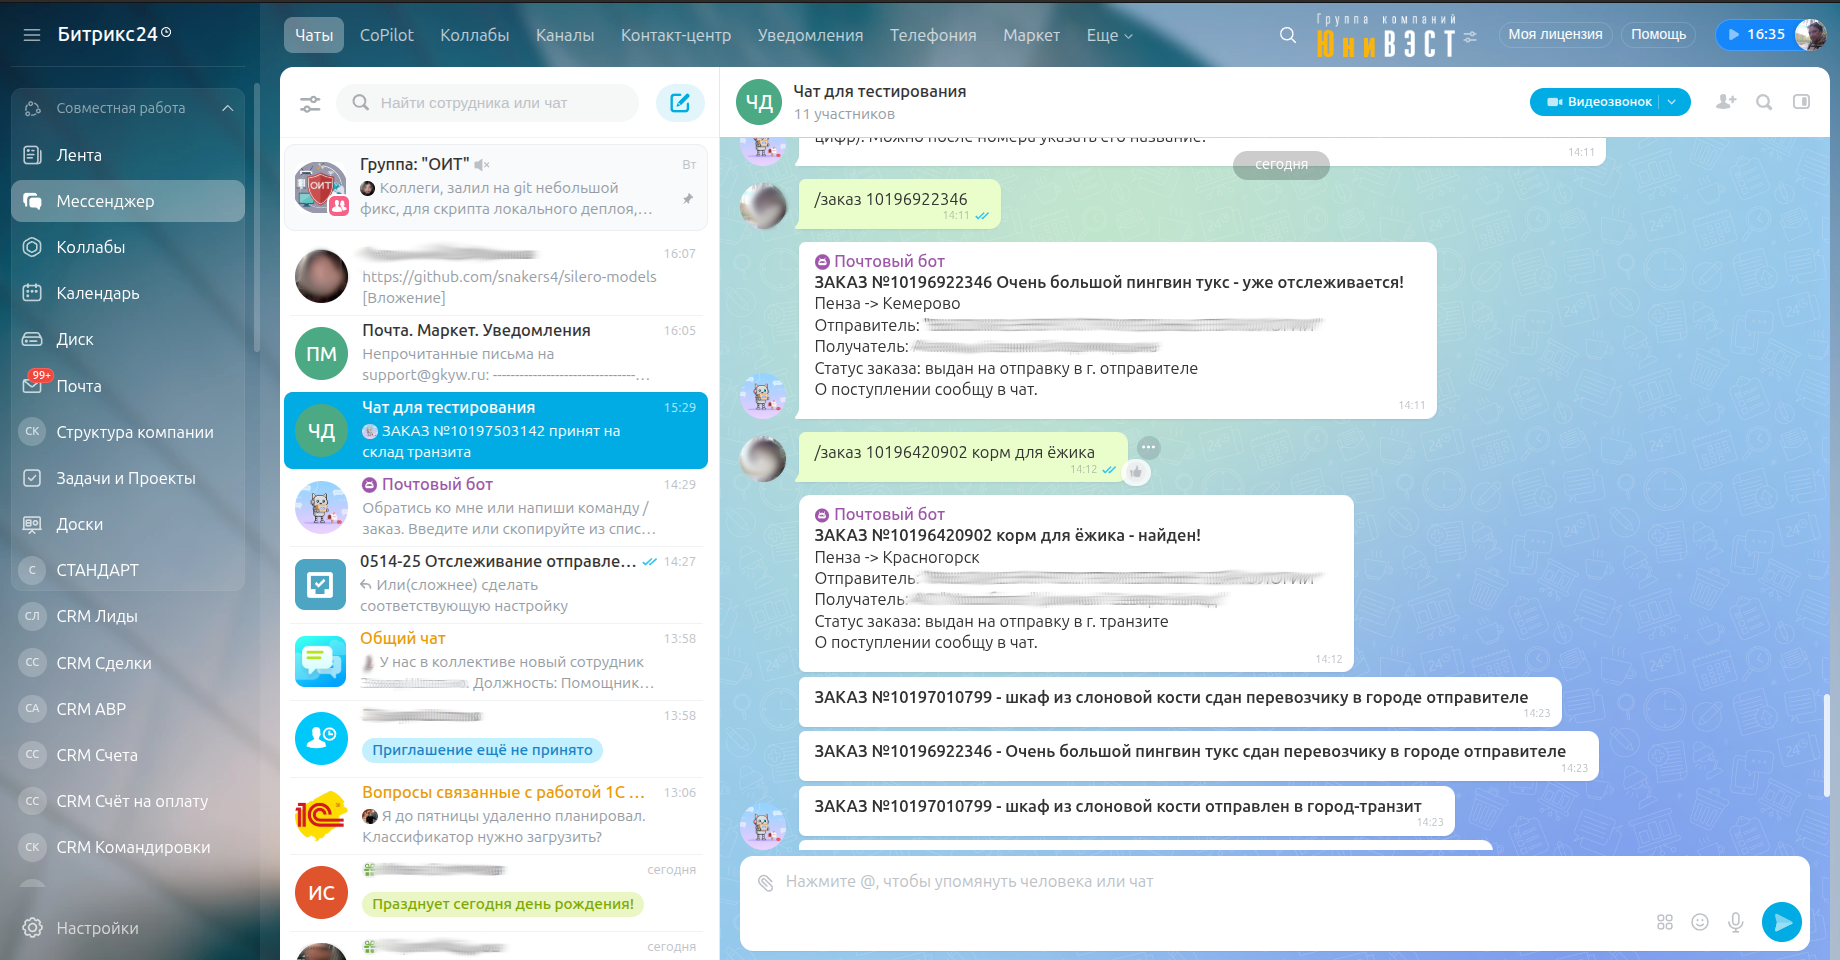Screen dimensions: 1840x960
Task: Focus the Найти сотрудника или чат field
Action: (x=488, y=103)
